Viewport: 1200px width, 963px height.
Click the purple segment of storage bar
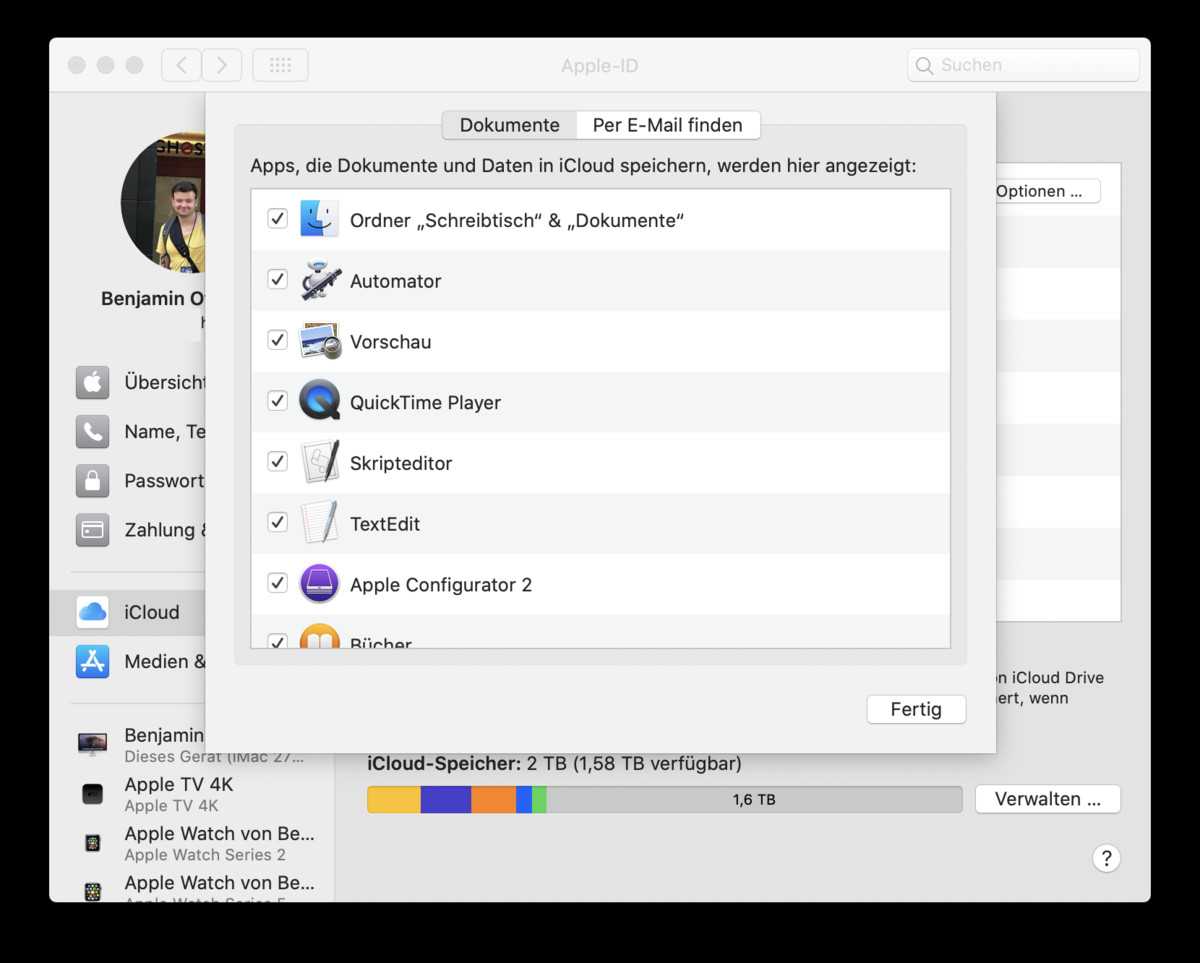coord(446,799)
